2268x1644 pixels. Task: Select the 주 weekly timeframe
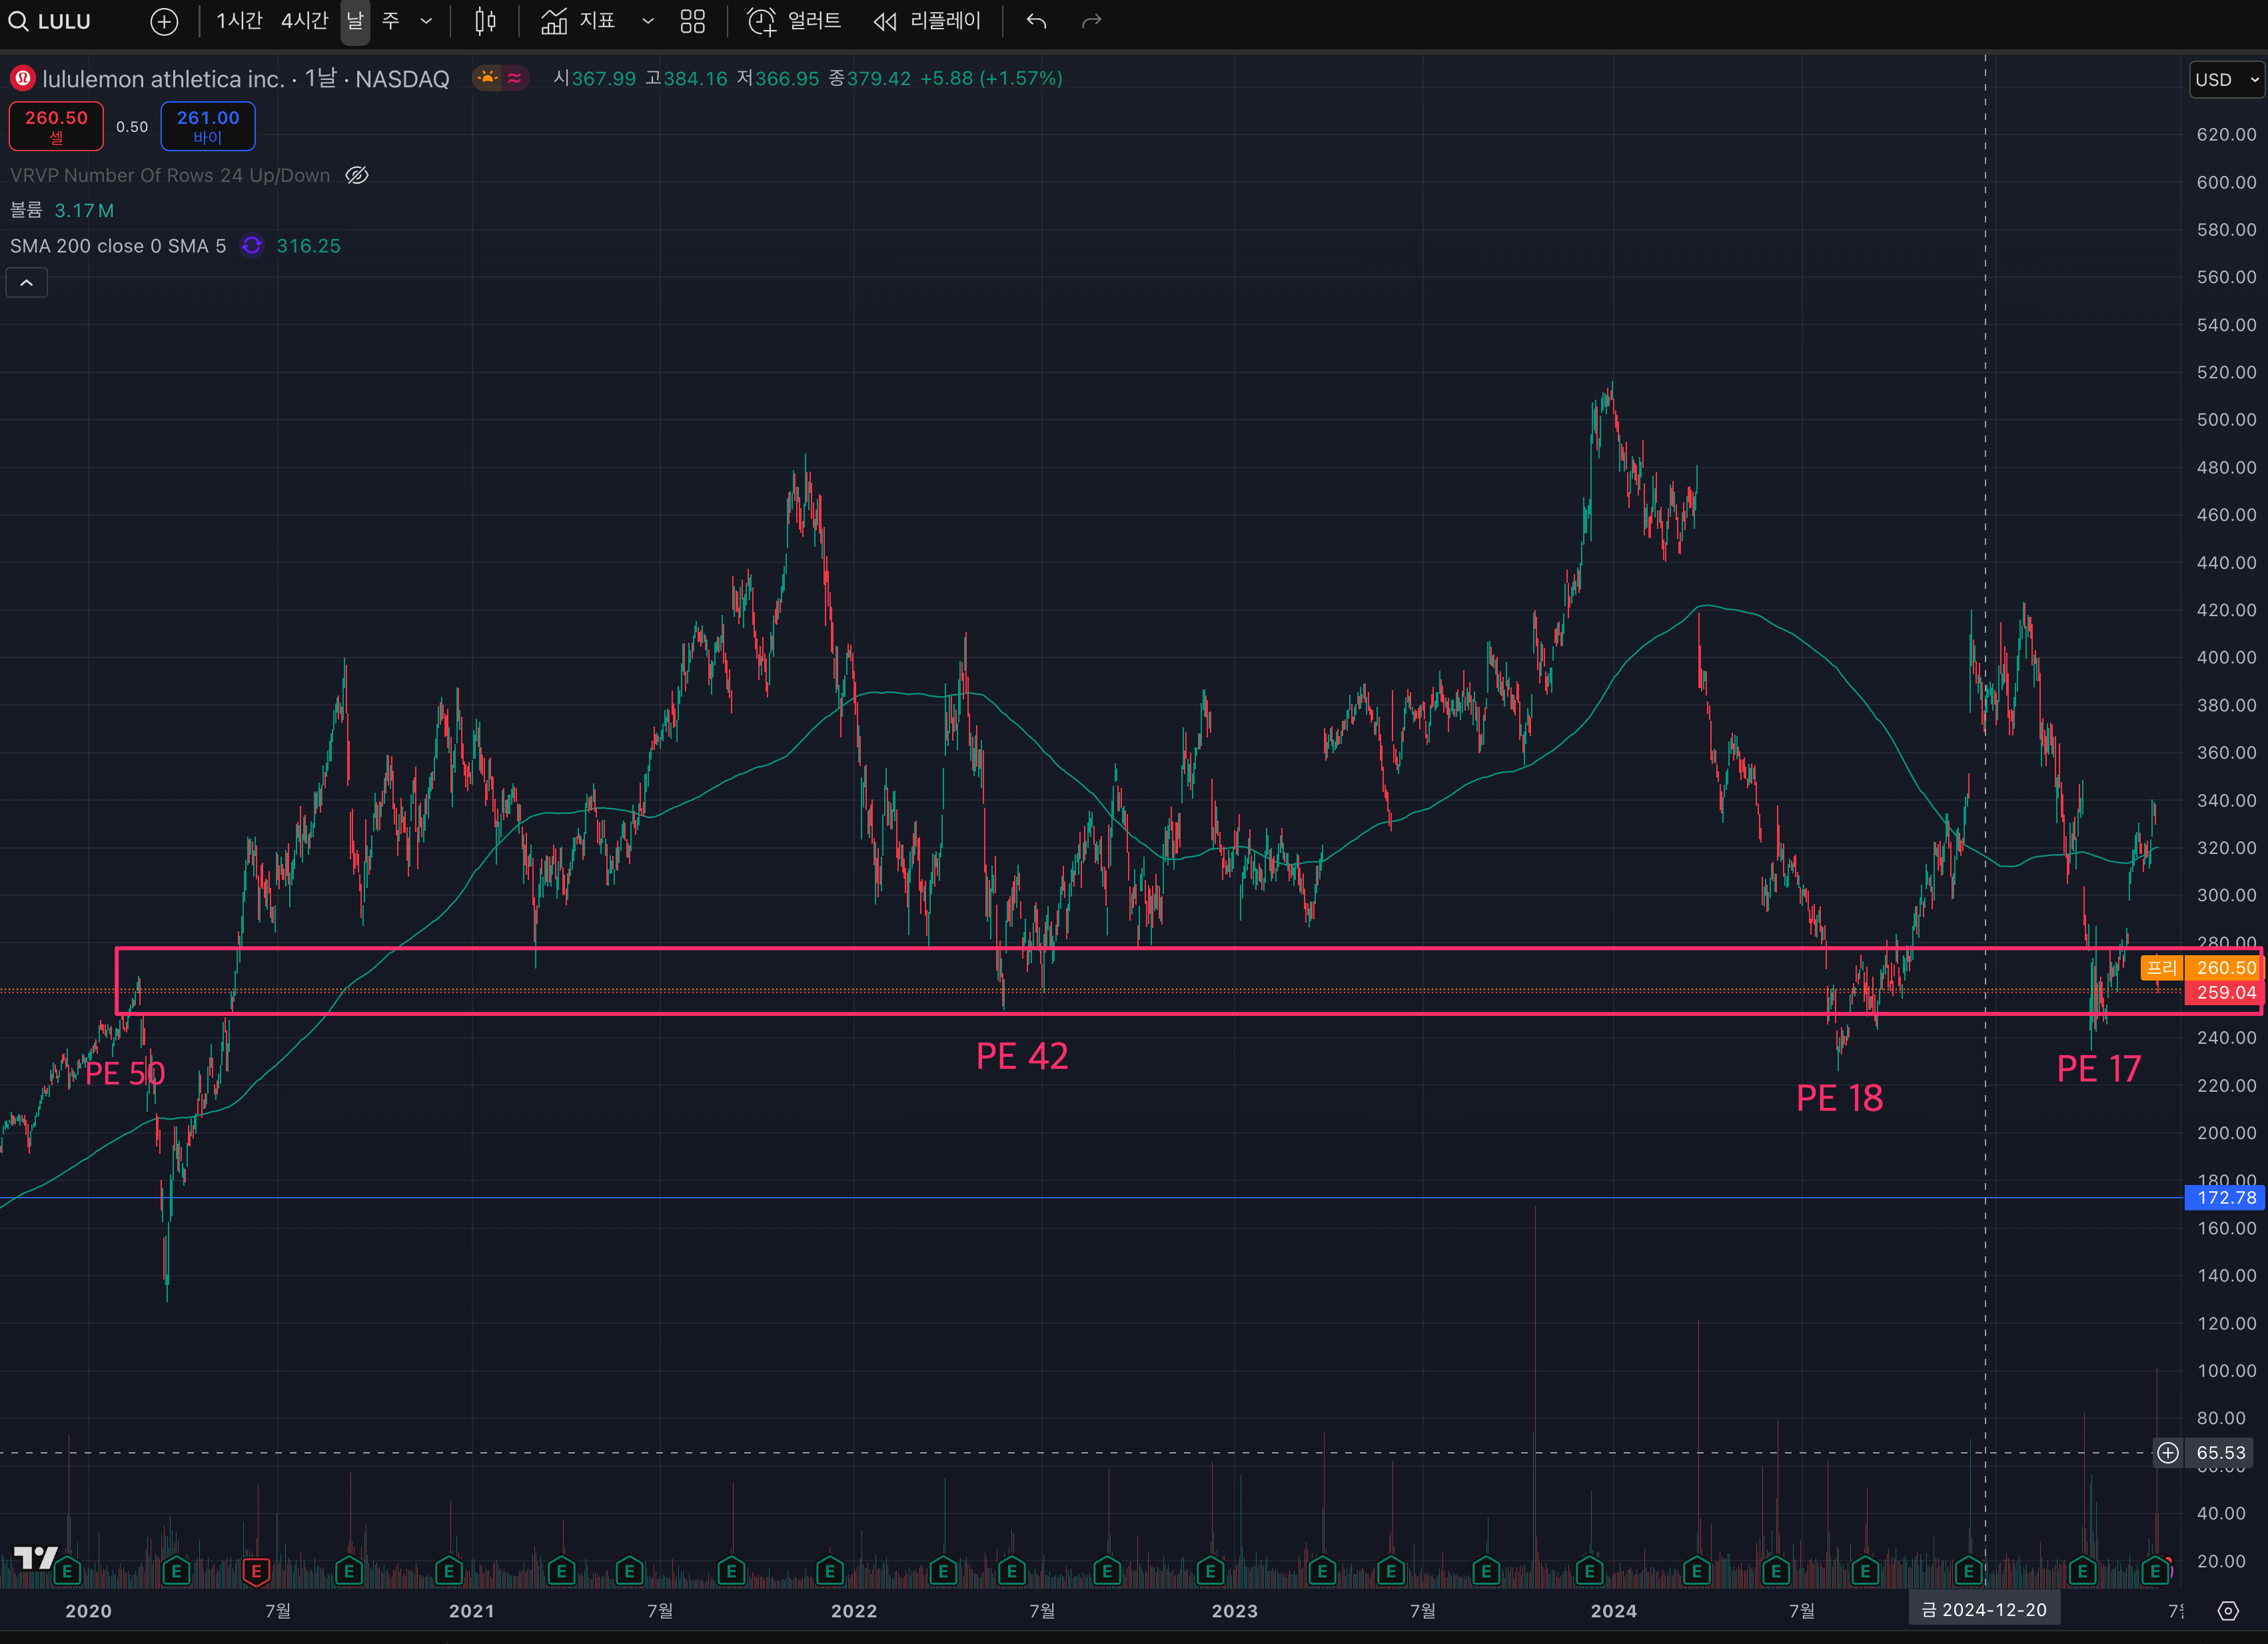(x=391, y=21)
